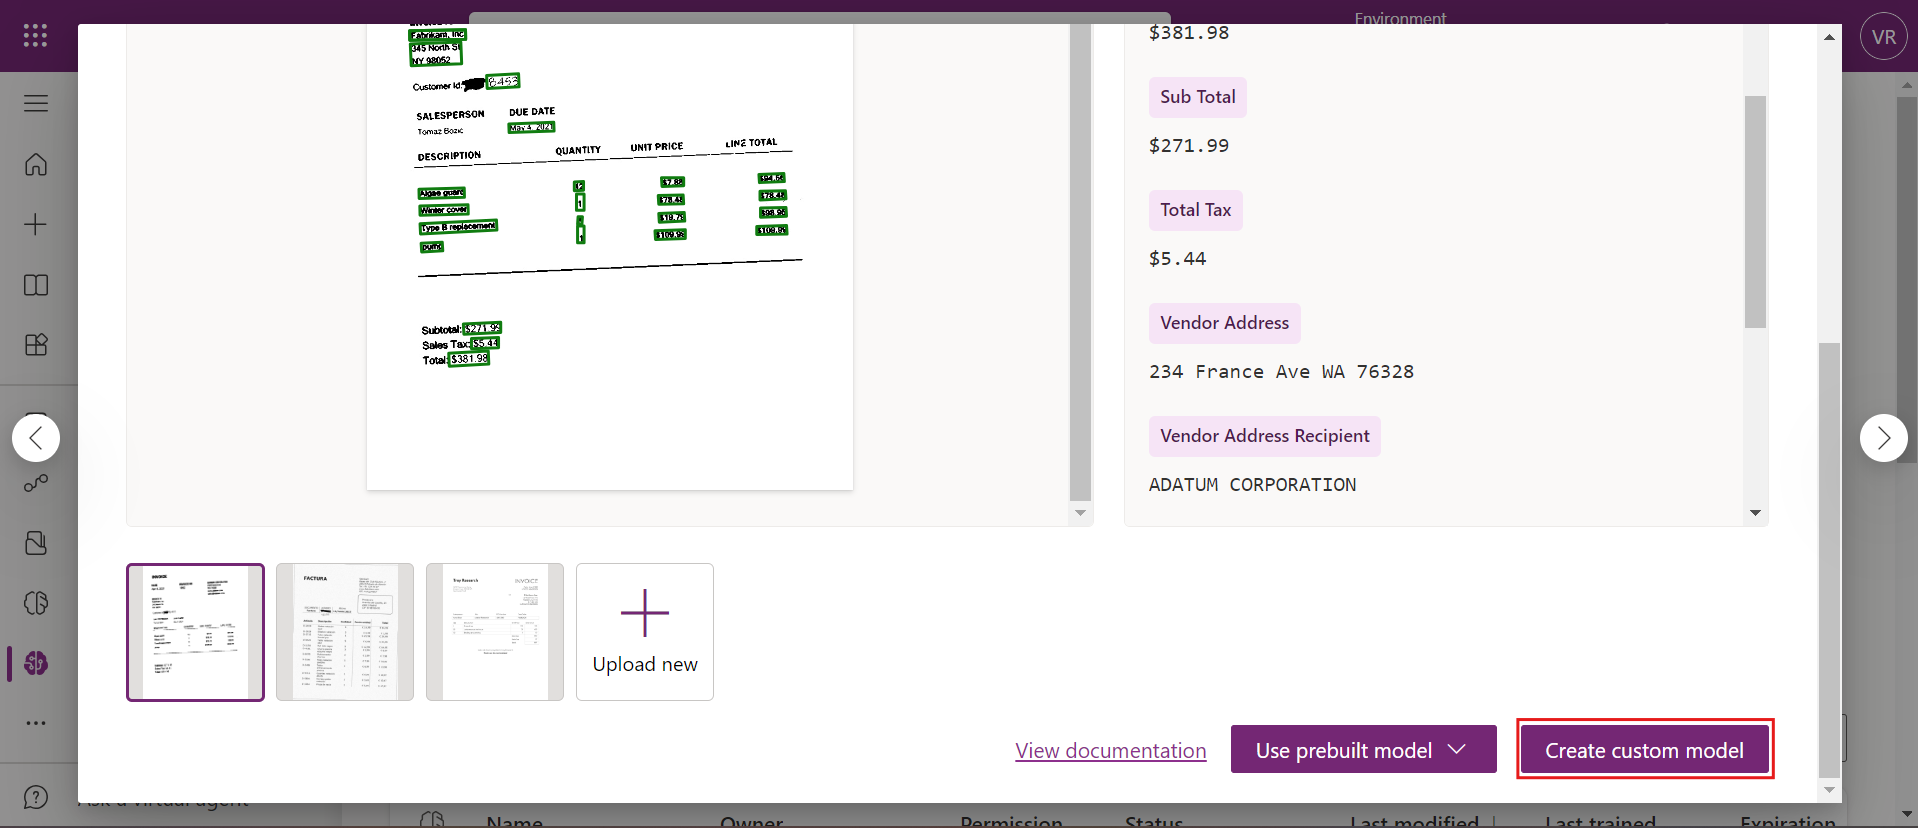The image size is (1918, 828).
Task: Open the VR user account avatar
Action: [1883, 37]
